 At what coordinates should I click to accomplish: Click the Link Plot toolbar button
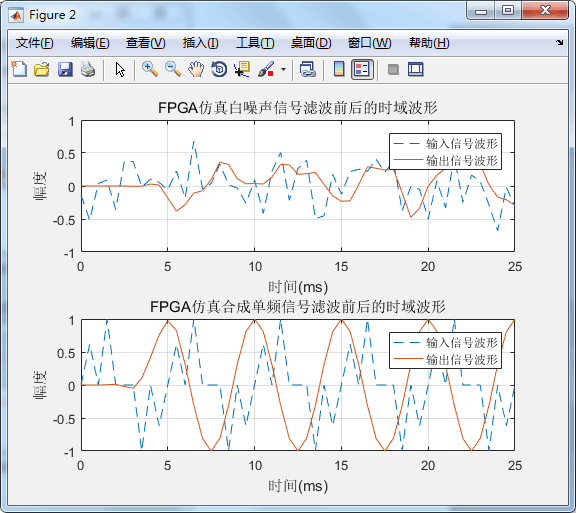click(307, 69)
